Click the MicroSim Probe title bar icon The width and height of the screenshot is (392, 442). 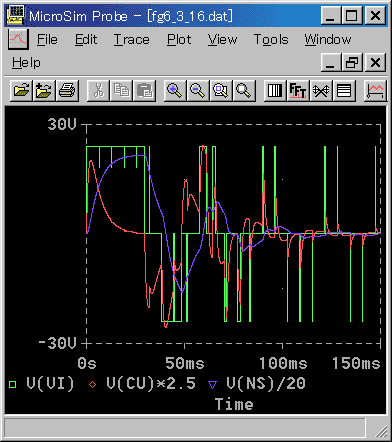[x=16, y=15]
